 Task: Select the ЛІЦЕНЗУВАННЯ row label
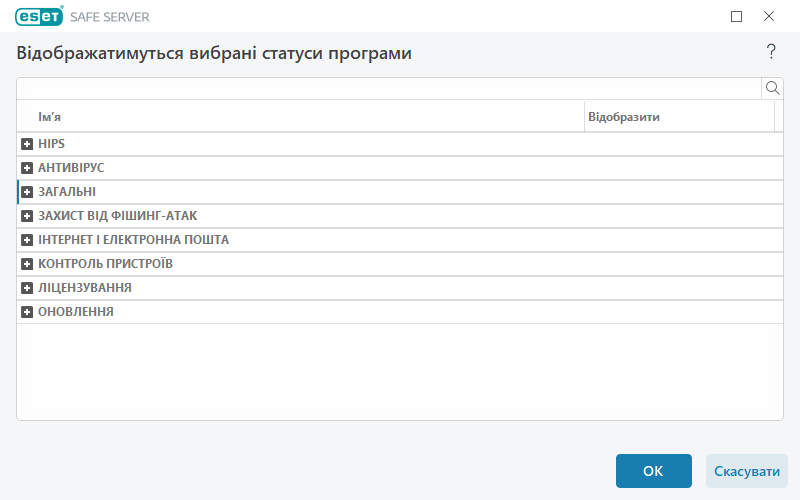click(85, 288)
